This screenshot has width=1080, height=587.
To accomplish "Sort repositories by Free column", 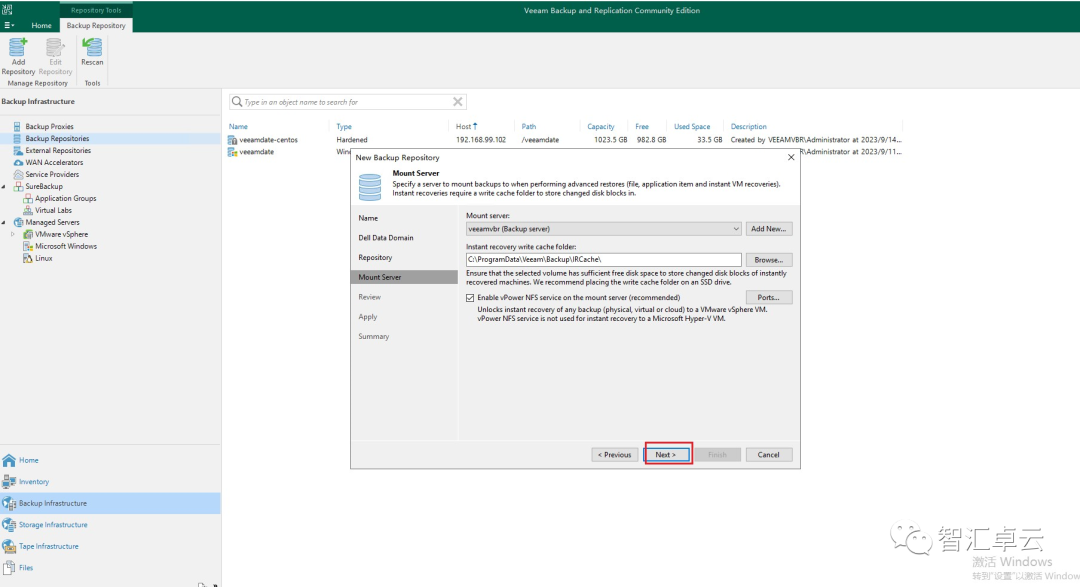I will pos(642,127).
